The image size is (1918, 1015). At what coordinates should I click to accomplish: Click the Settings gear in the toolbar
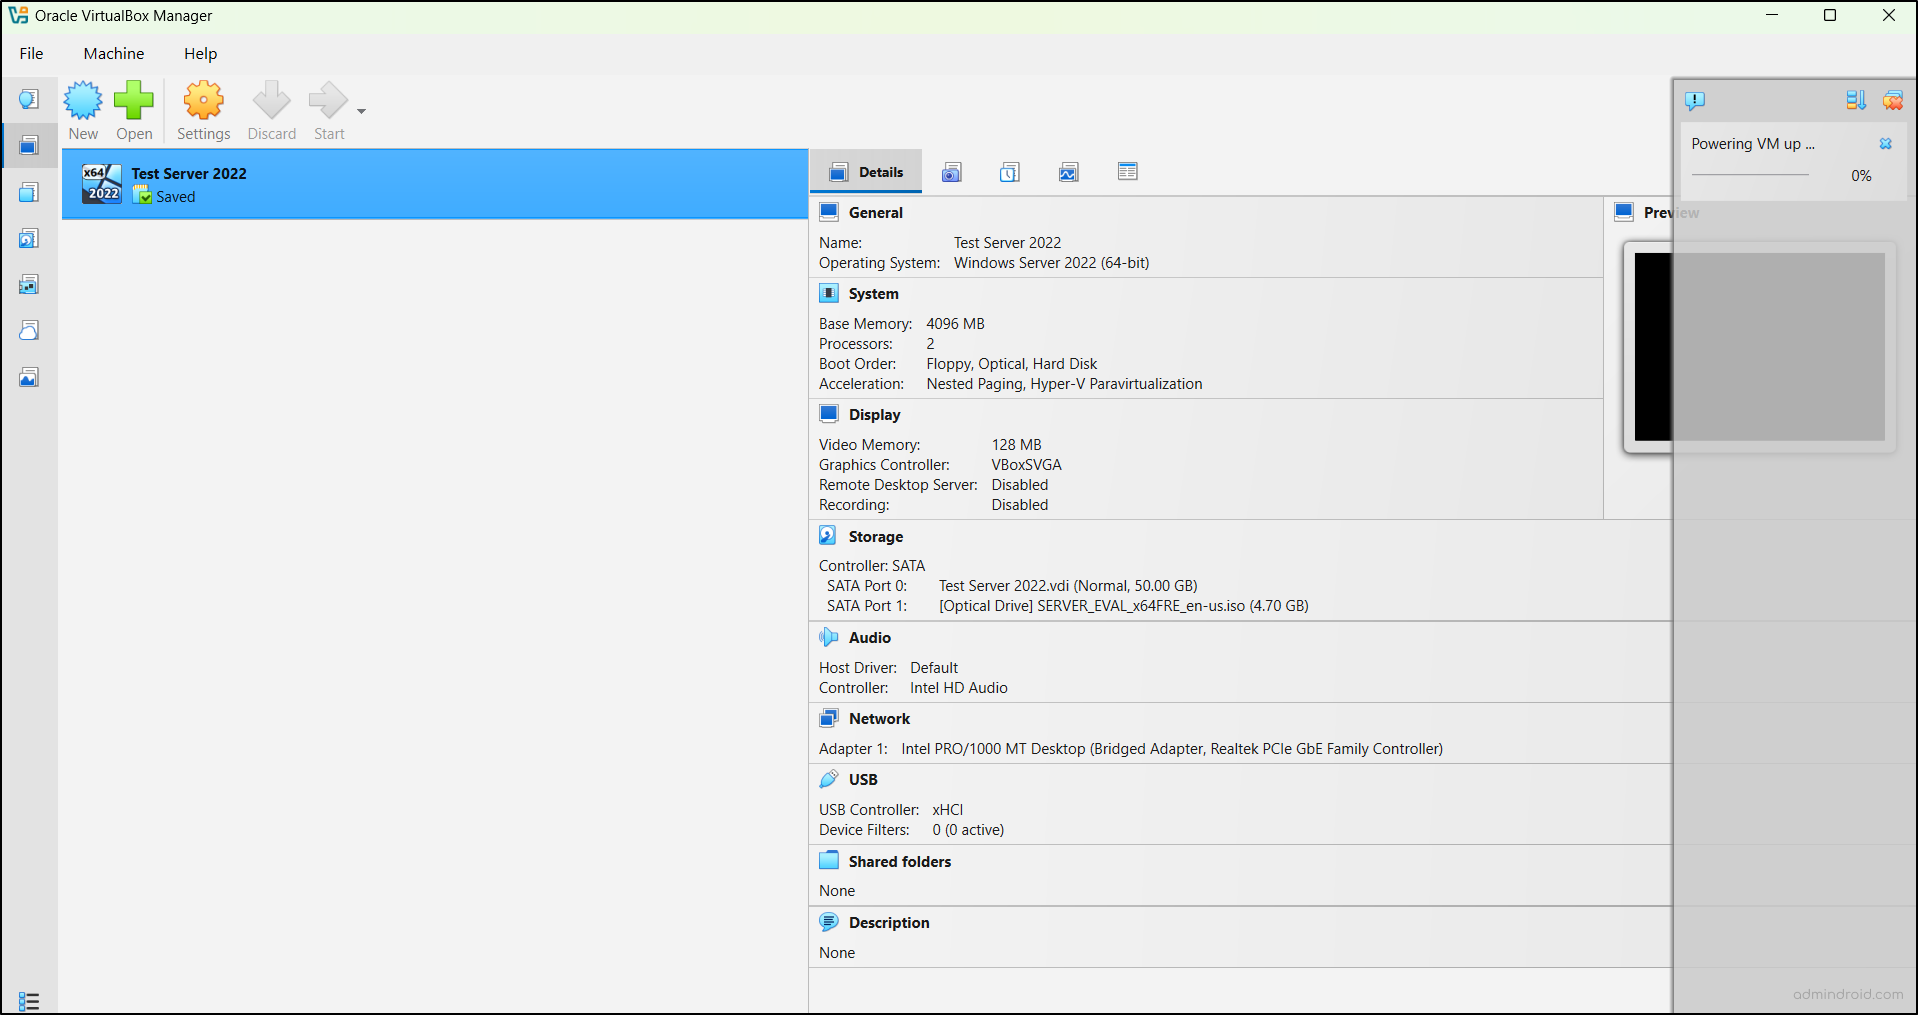202,110
